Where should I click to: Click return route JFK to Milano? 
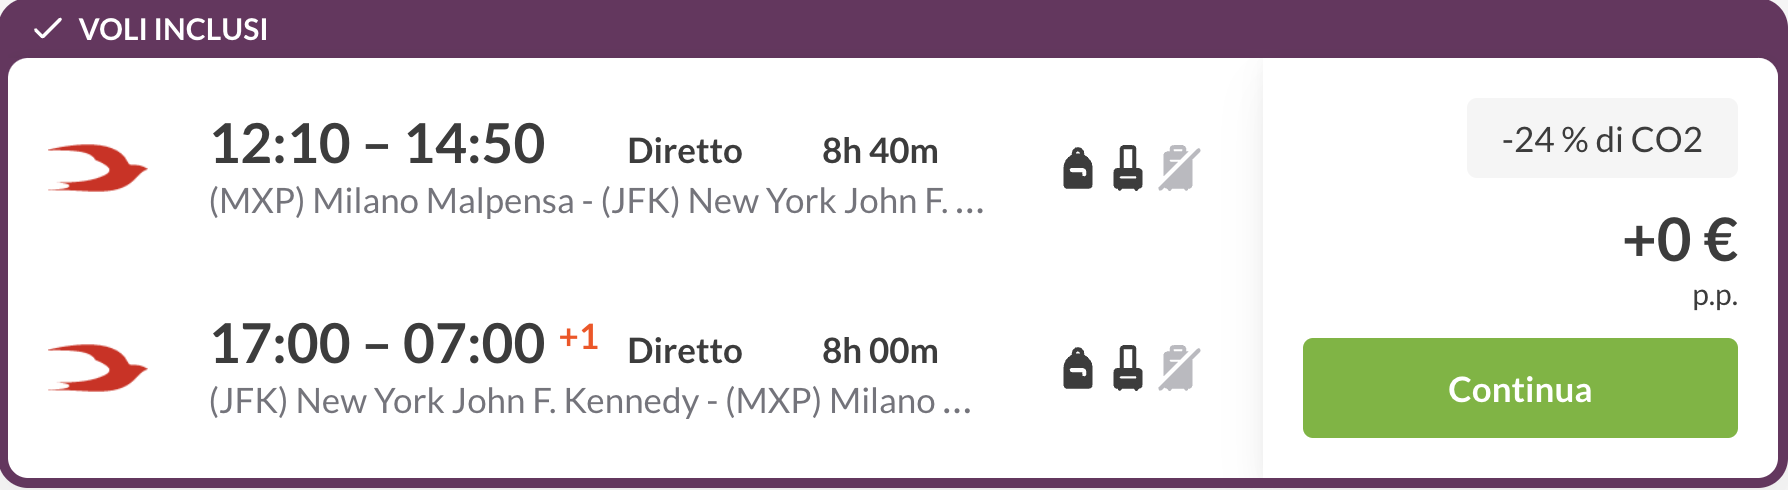[590, 401]
